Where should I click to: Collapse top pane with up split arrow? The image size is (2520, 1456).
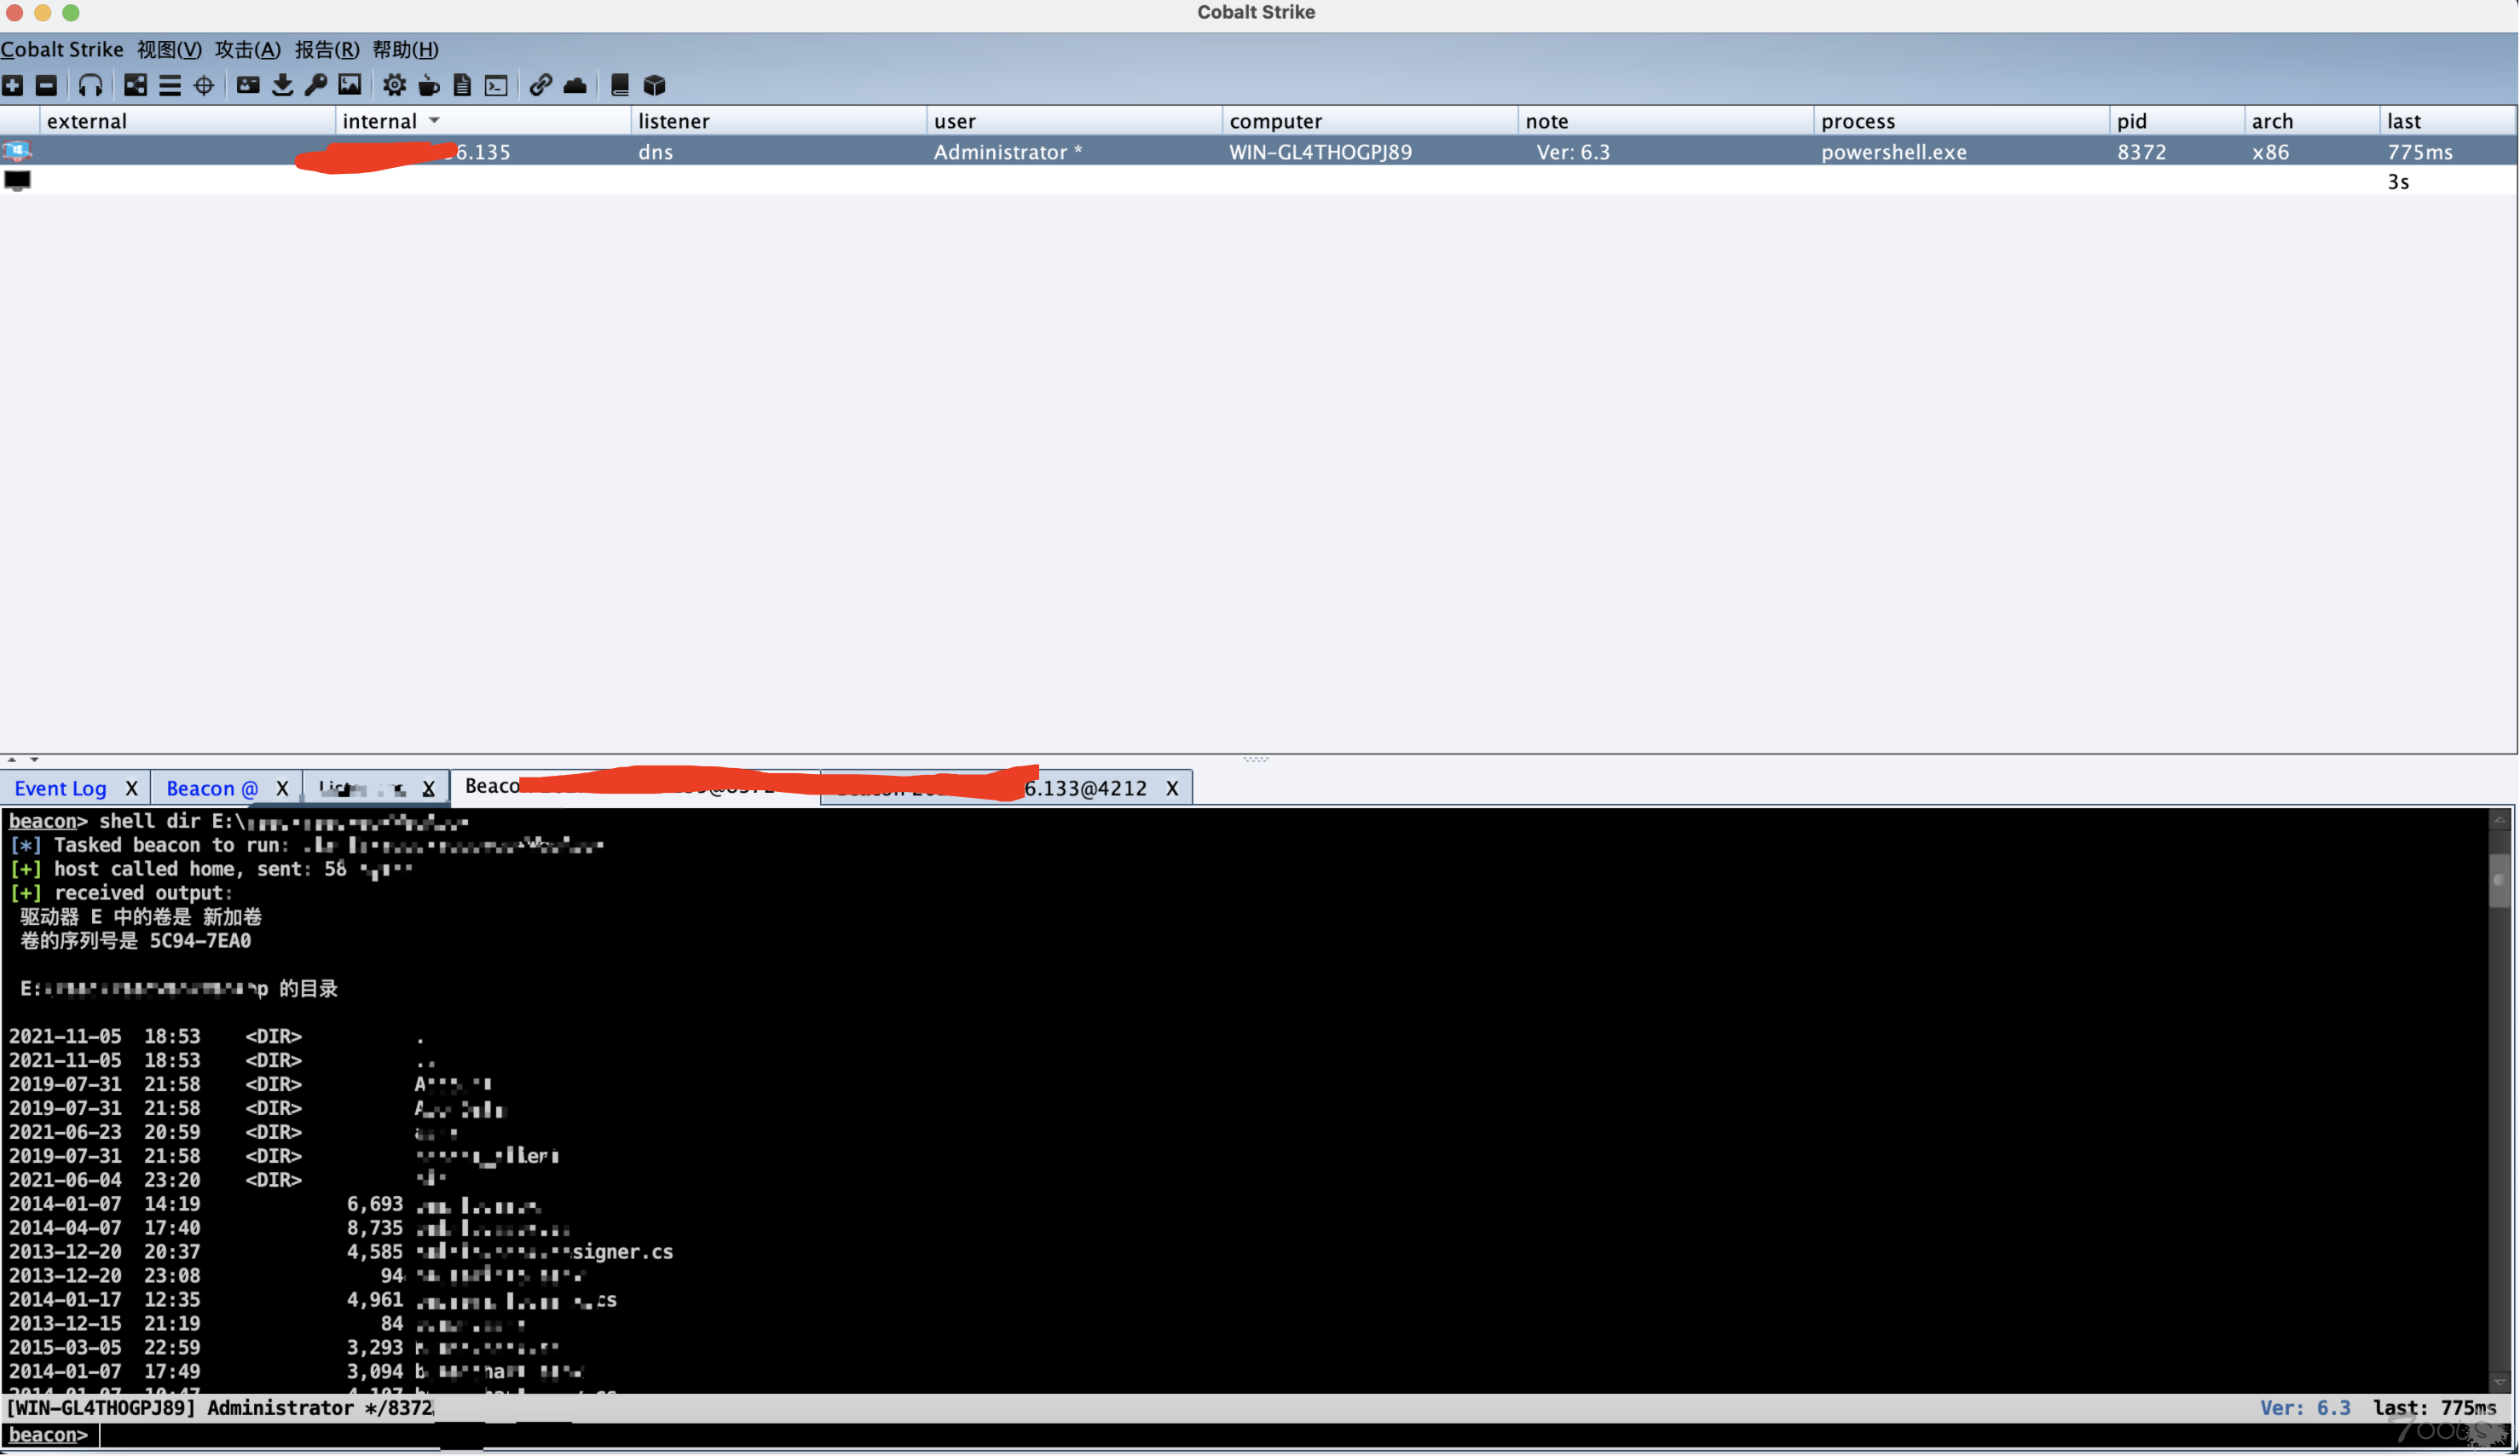[12, 760]
